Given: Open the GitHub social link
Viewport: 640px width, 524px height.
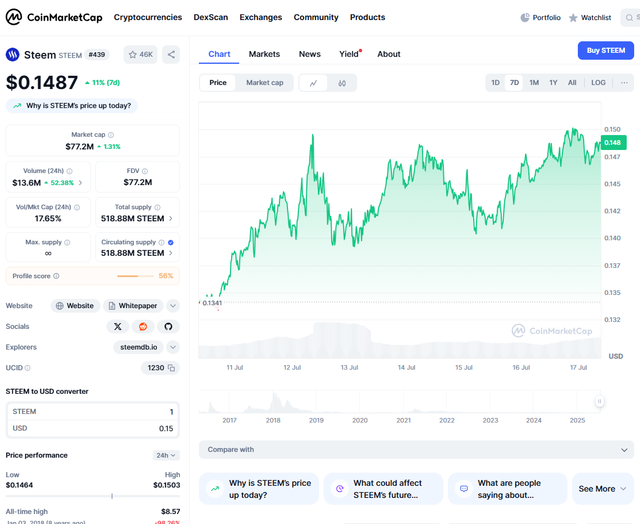Looking at the screenshot, I should 168,326.
